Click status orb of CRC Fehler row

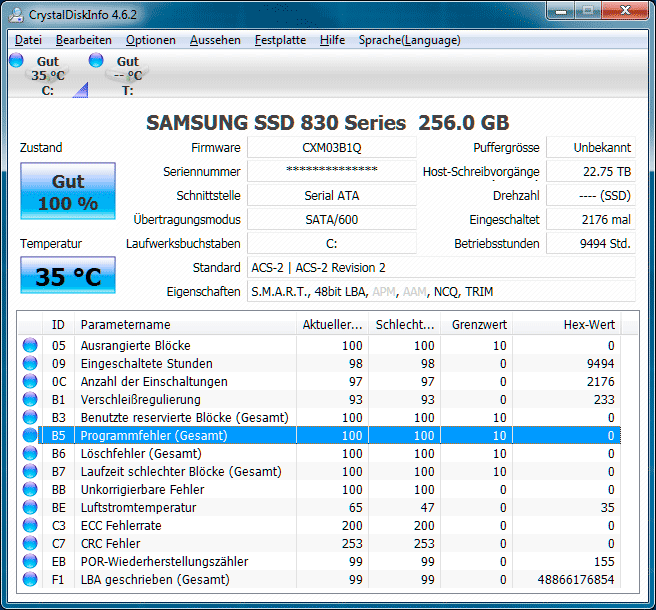click(30, 543)
